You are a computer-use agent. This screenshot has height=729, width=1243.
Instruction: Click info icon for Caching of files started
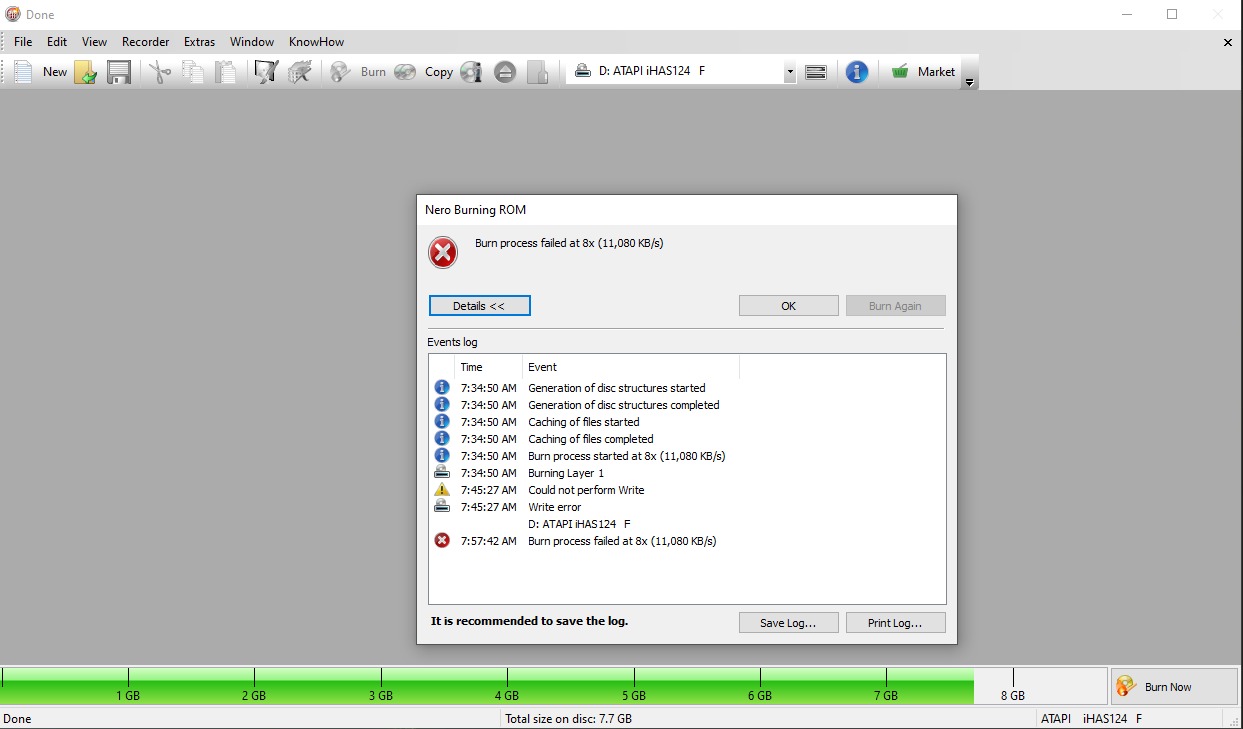coord(442,421)
